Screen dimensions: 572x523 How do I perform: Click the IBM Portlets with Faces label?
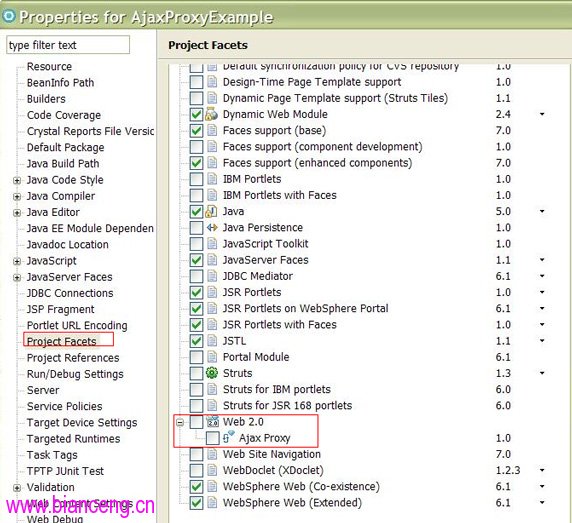[279, 195]
